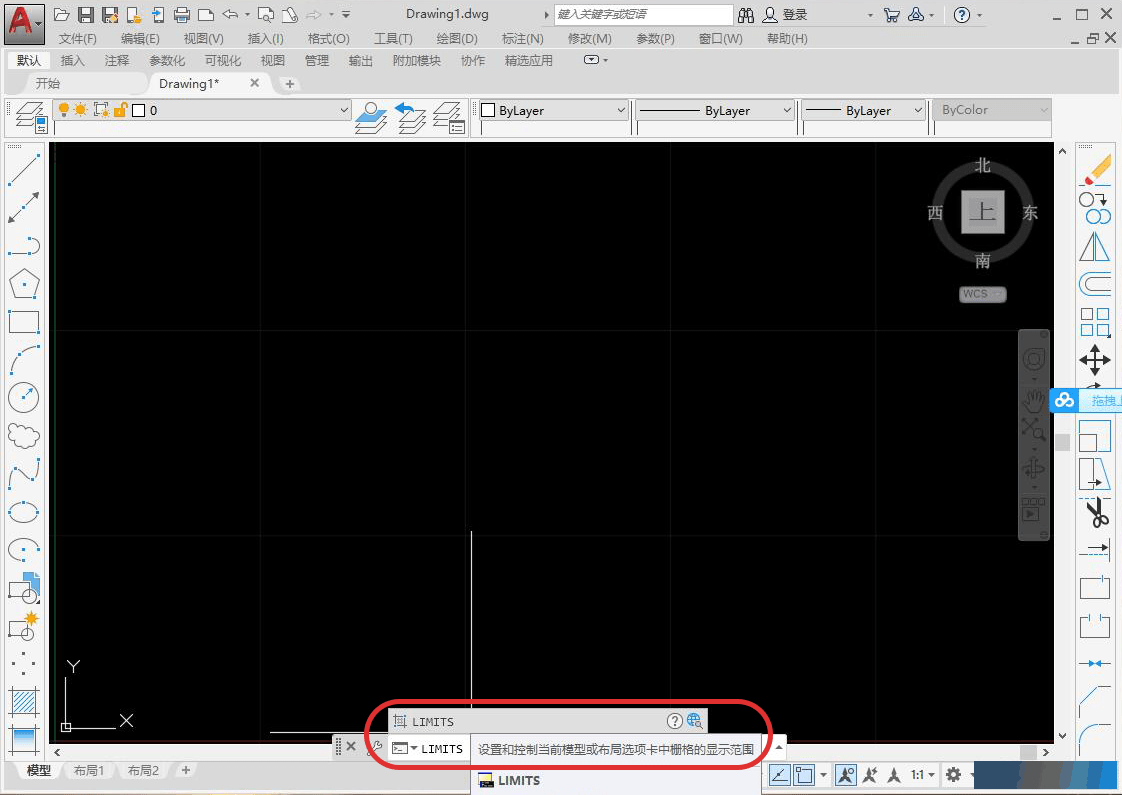
Task: Open the ByLayer linetype dropdown
Action: [786, 110]
